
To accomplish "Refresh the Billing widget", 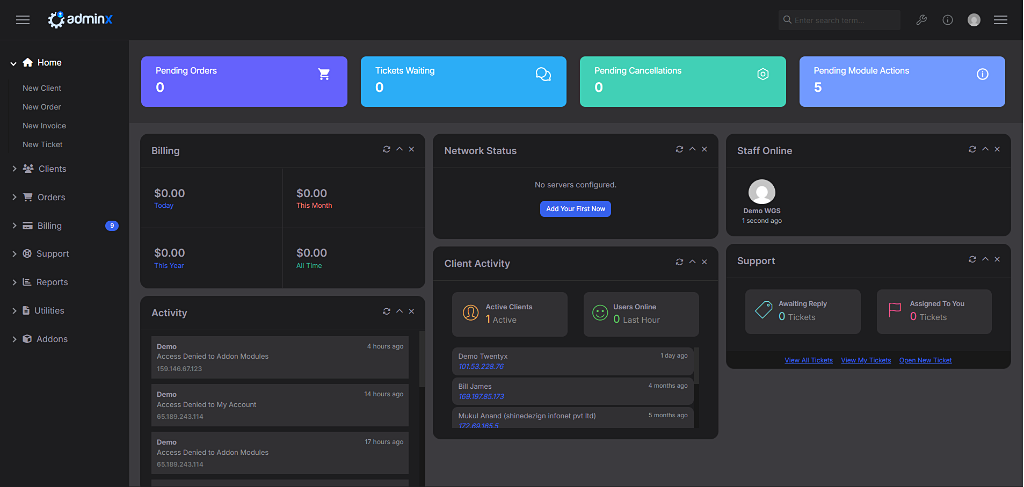I will 387,149.
